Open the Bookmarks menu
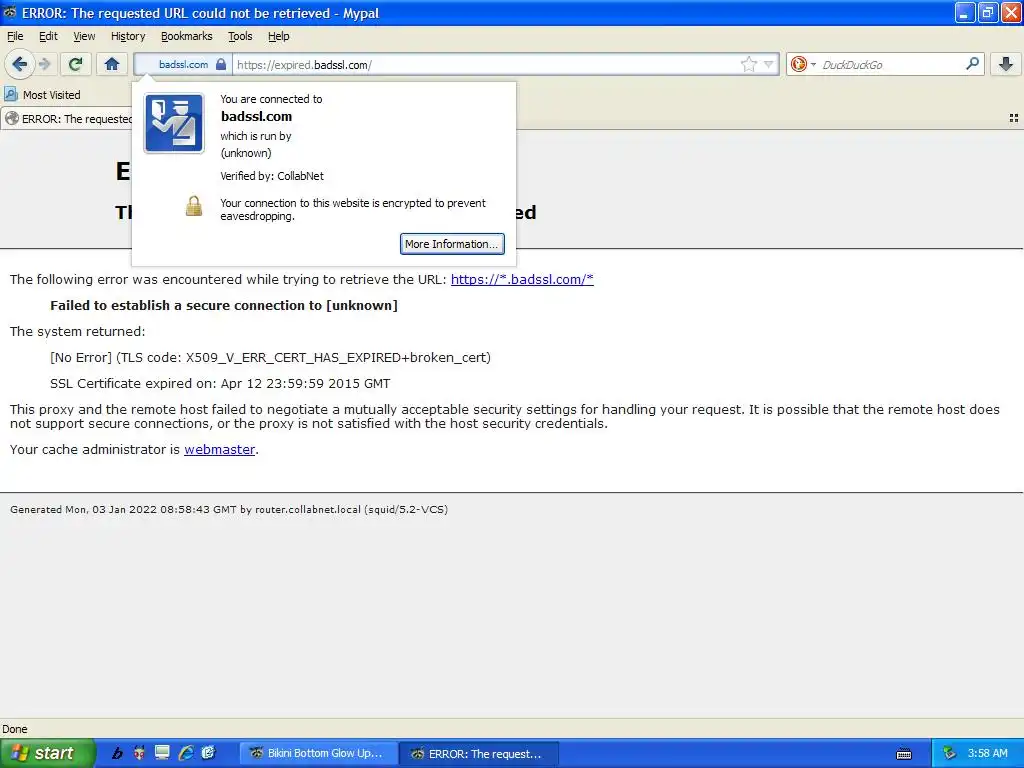This screenshot has height=768, width=1024. click(187, 36)
